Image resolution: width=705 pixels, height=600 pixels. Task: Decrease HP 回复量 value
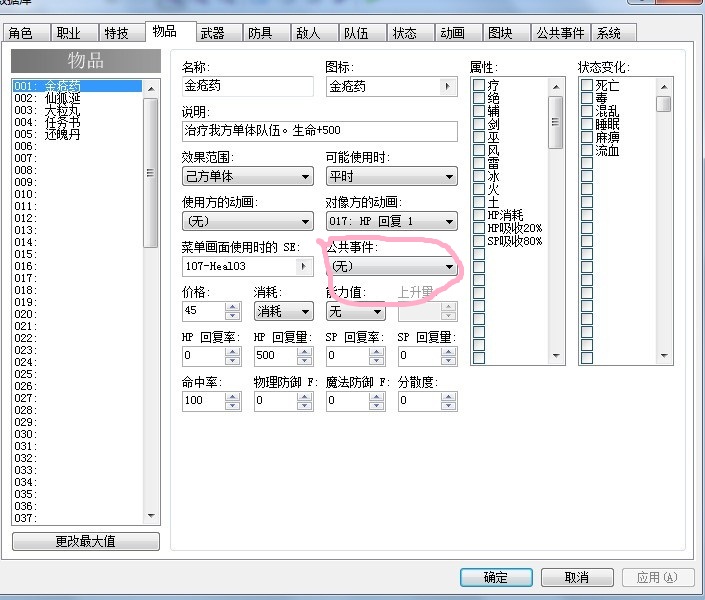(304, 360)
